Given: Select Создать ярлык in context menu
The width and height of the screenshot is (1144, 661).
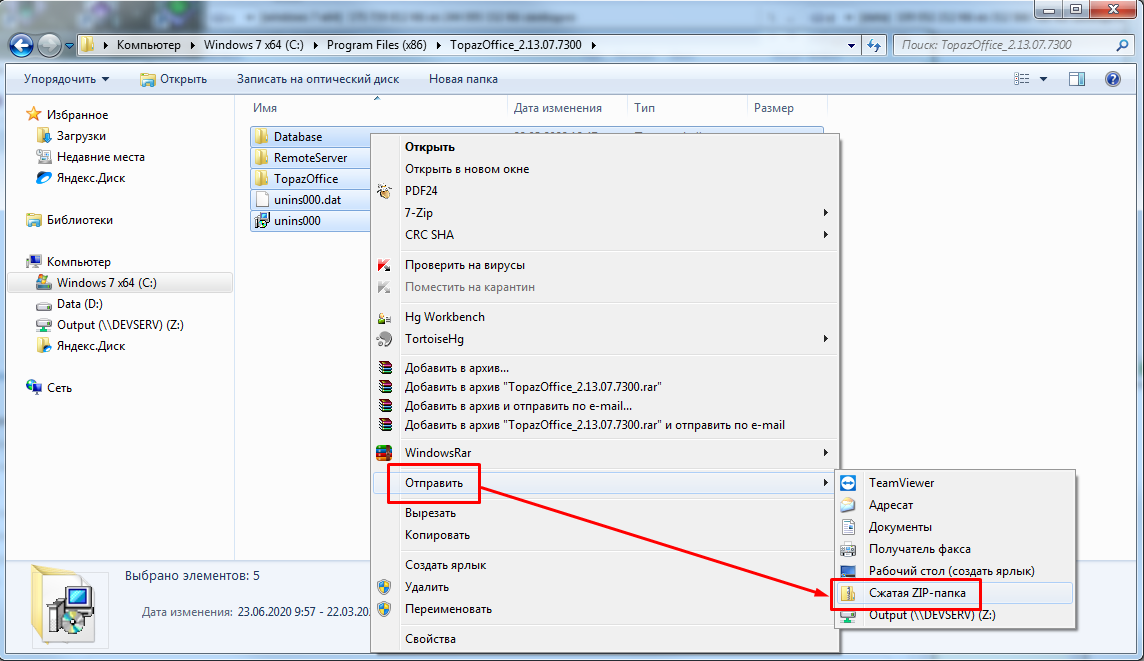Looking at the screenshot, I should (606, 565).
